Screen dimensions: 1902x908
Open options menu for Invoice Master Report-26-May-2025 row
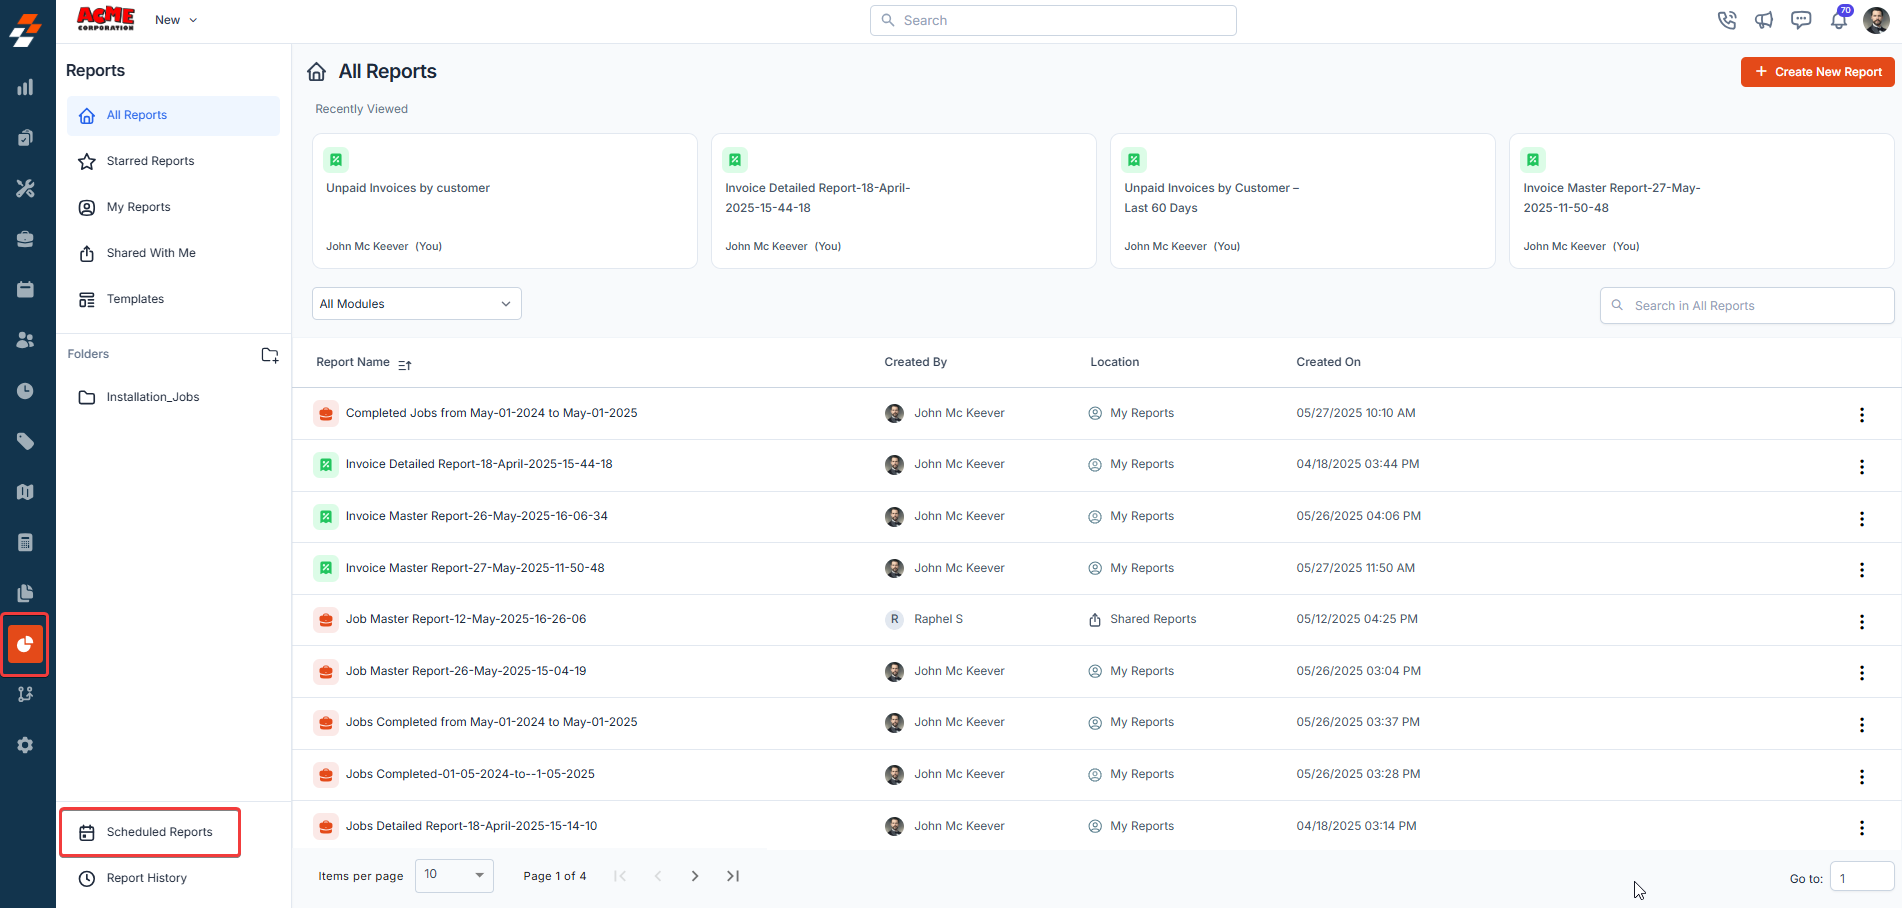[x=1861, y=518]
